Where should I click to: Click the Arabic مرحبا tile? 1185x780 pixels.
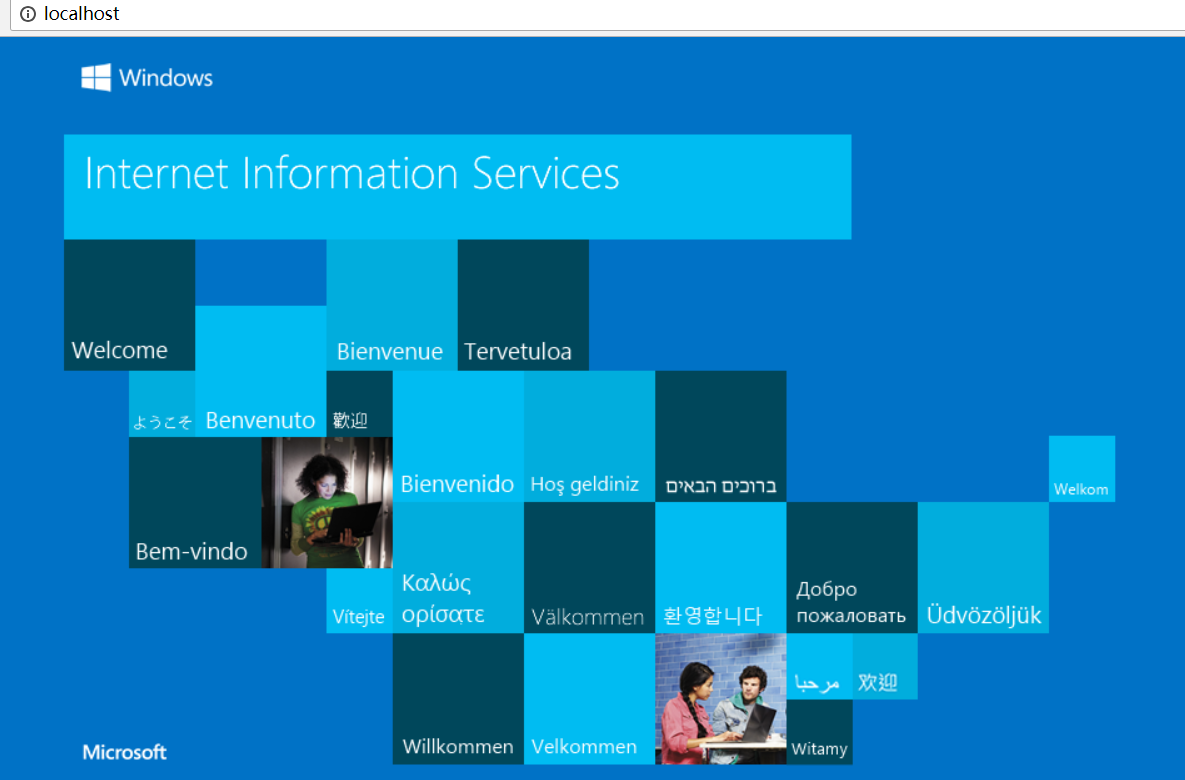pos(819,667)
